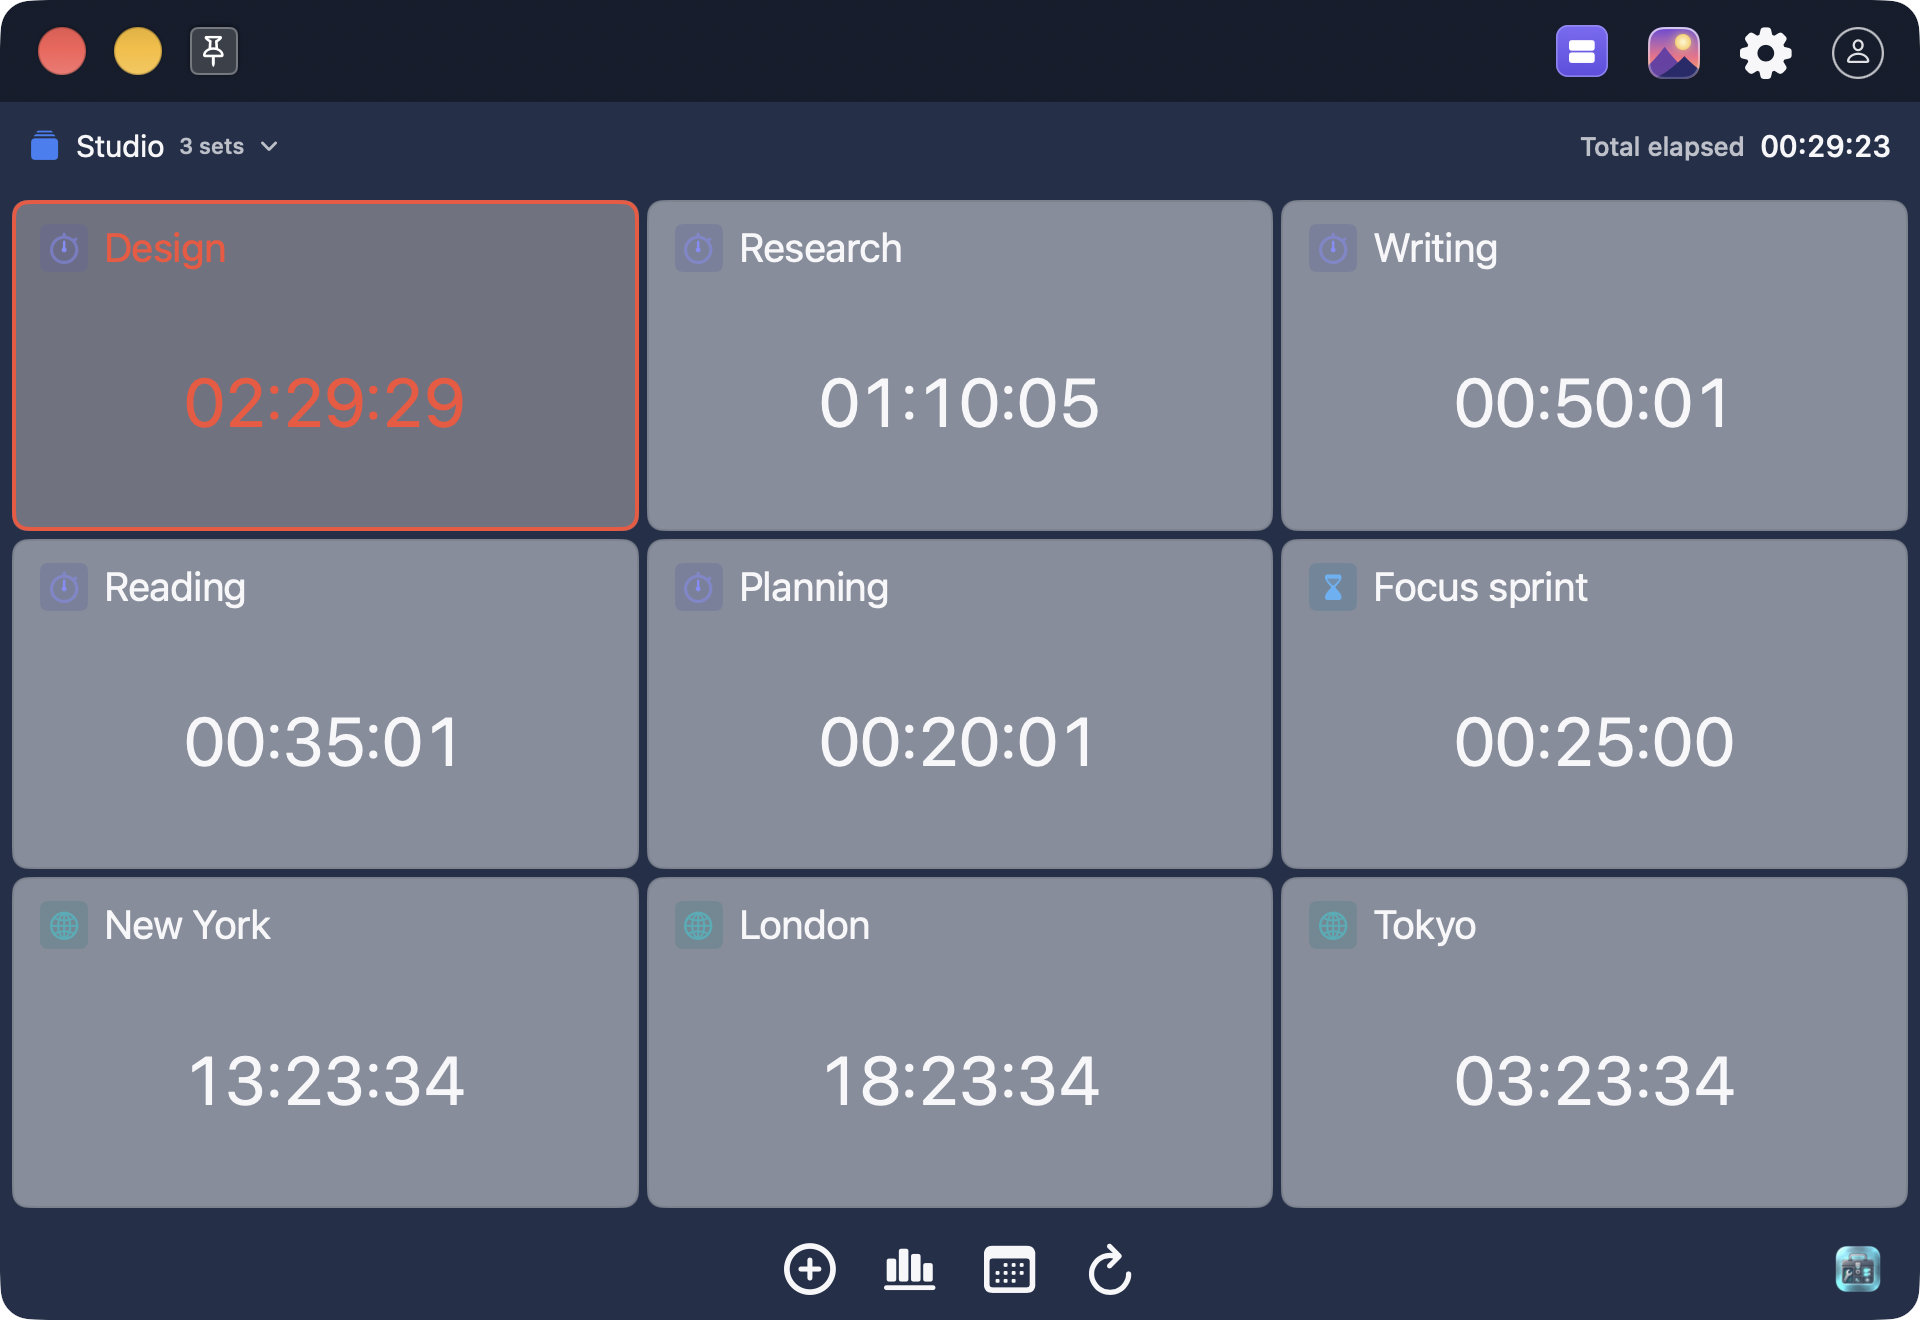
Task: Click the Total elapsed time 00:29:23
Action: click(x=1825, y=146)
